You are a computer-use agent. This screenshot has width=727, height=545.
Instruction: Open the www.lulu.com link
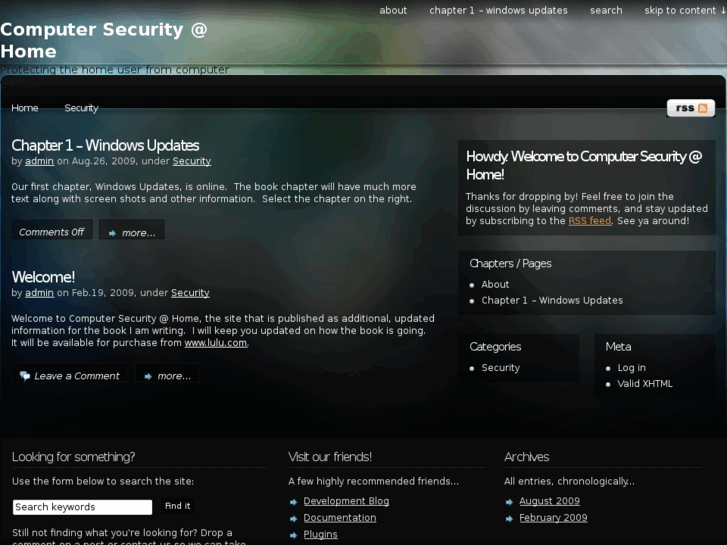click(x=216, y=343)
